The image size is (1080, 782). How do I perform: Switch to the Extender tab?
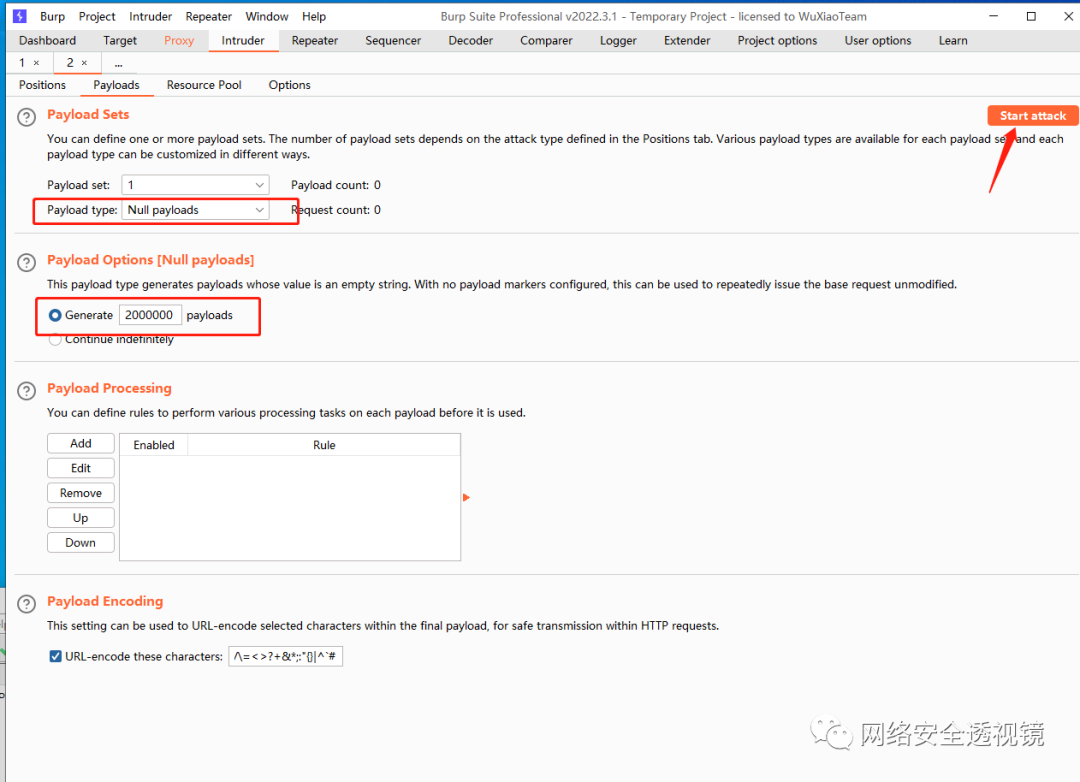687,41
